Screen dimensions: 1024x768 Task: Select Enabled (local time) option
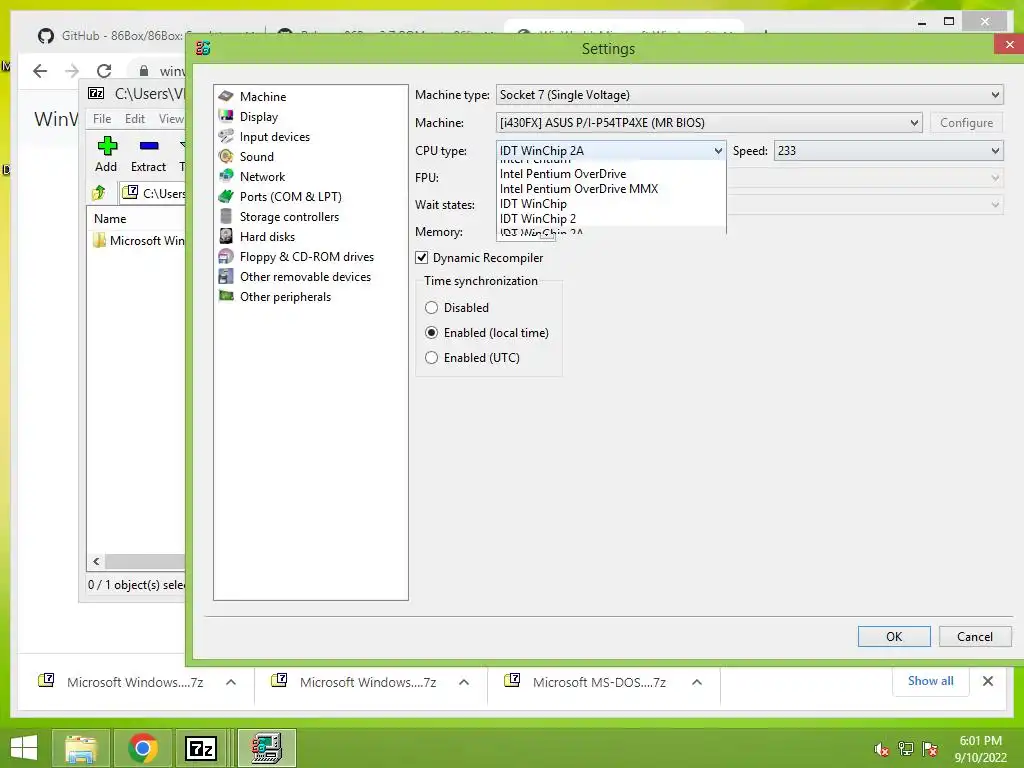click(431, 332)
